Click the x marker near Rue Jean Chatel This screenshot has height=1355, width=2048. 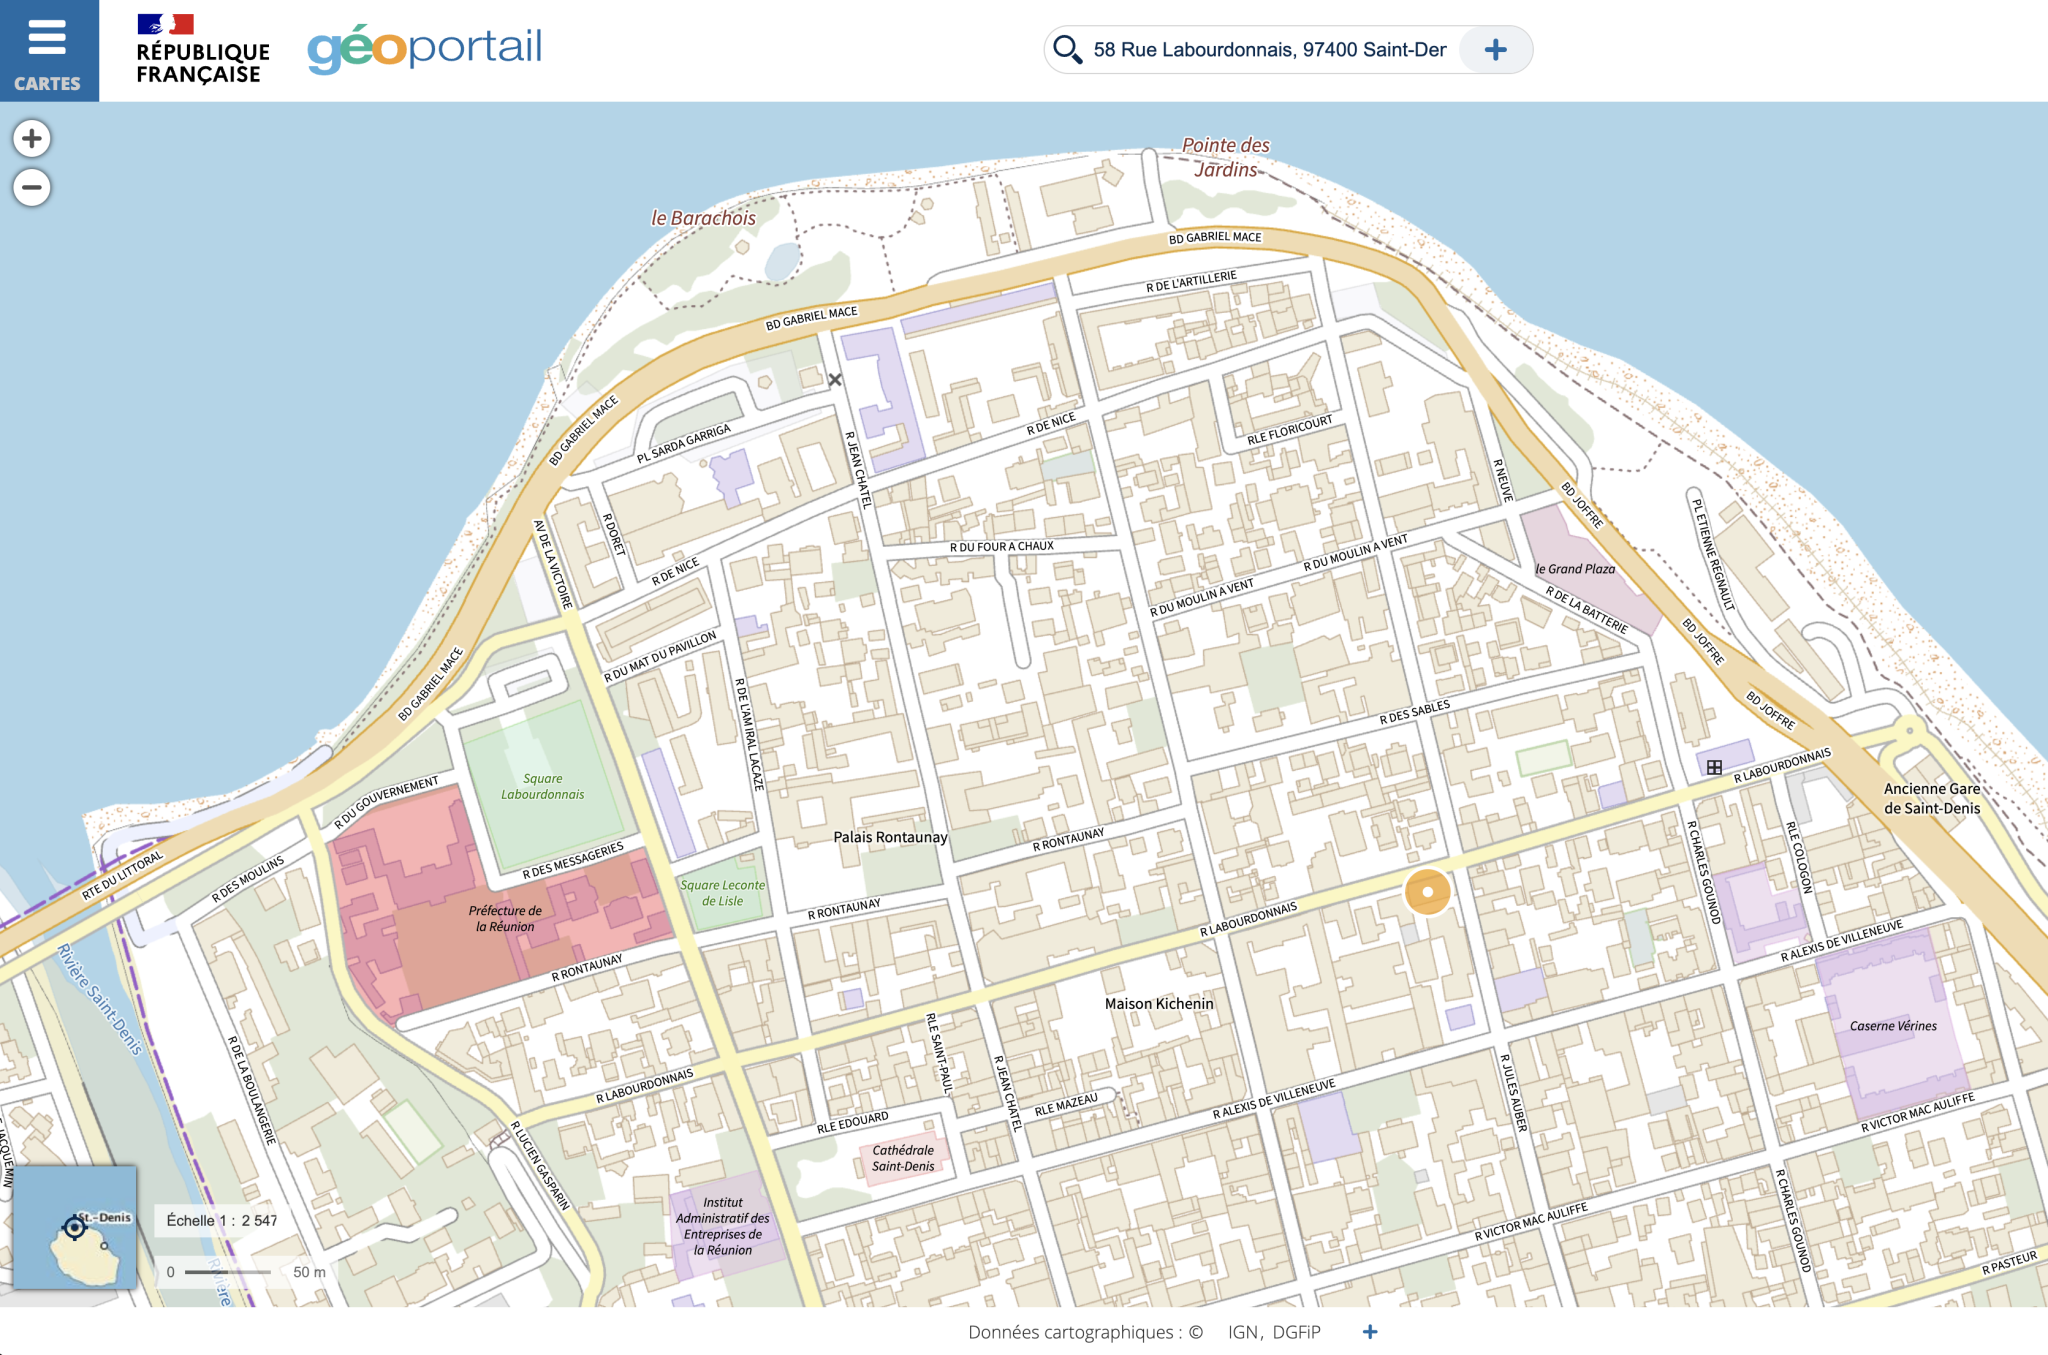[835, 380]
